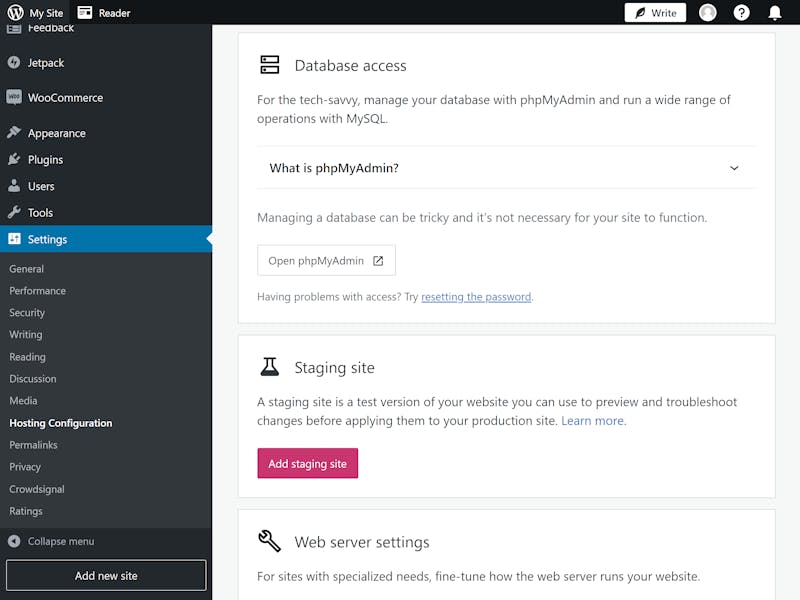This screenshot has width=800, height=600.
Task: Click the chevron beside What is phpMyAdmin
Action: point(734,168)
